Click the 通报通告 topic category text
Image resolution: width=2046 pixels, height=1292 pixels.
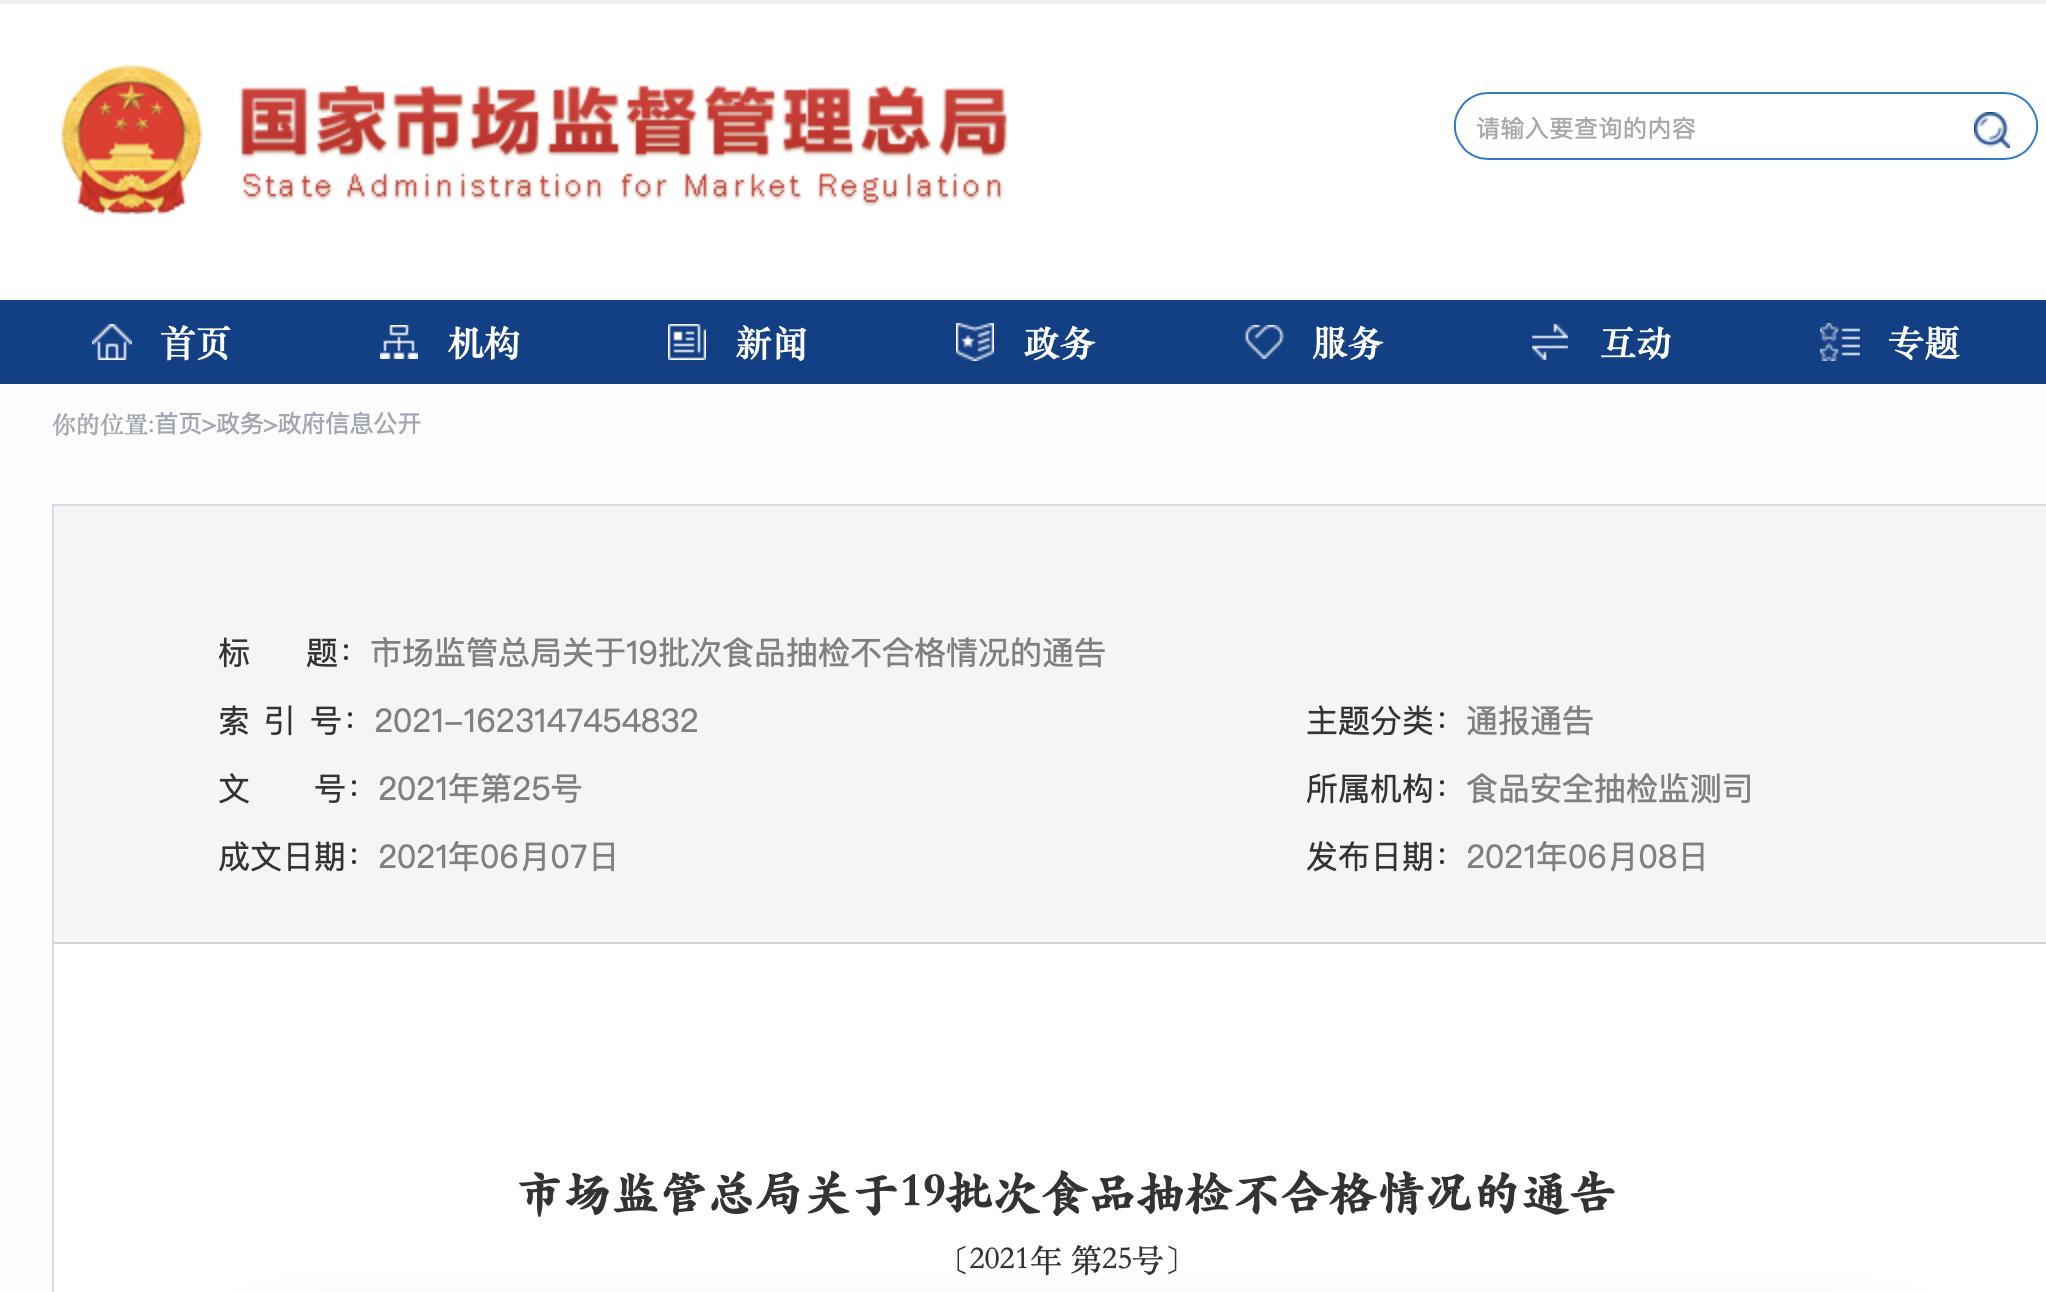click(1531, 722)
